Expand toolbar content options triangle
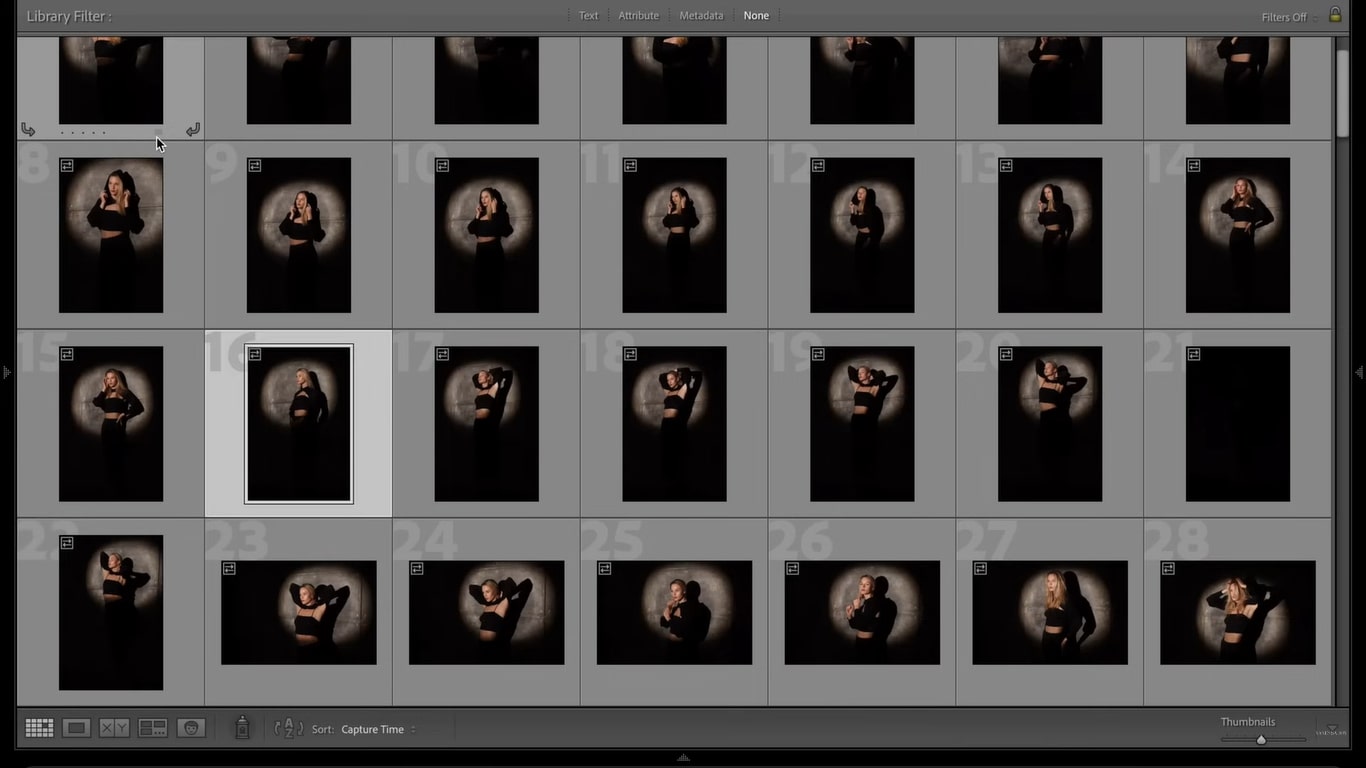1366x768 pixels. pyautogui.click(x=1331, y=729)
